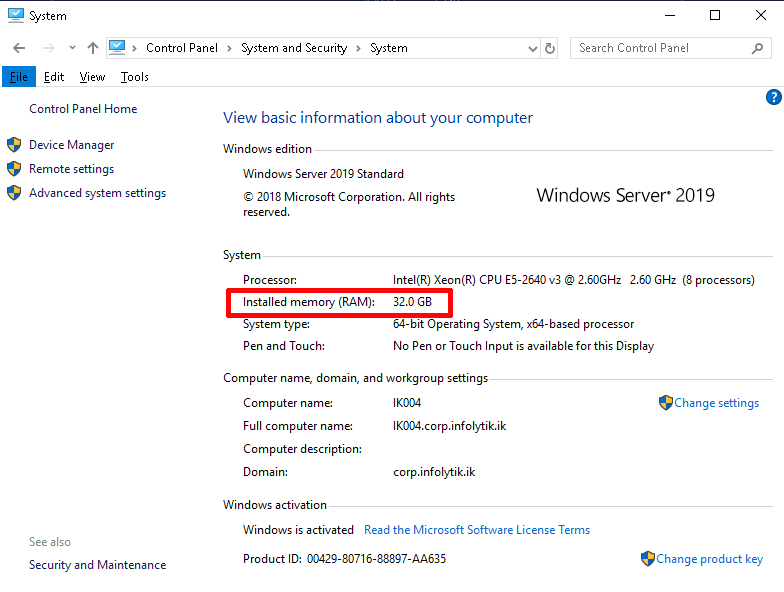Click the Domain value corp.infolytik.ik
Screen dimensions: 784x592
[434, 472]
